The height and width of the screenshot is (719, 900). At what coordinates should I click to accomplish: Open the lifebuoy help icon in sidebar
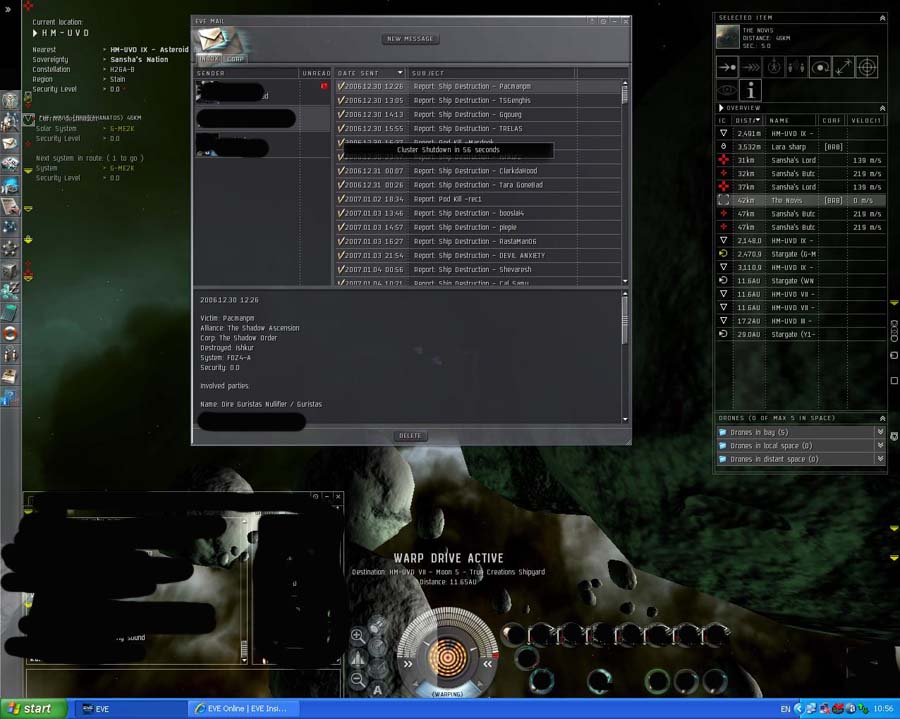[x=10, y=333]
